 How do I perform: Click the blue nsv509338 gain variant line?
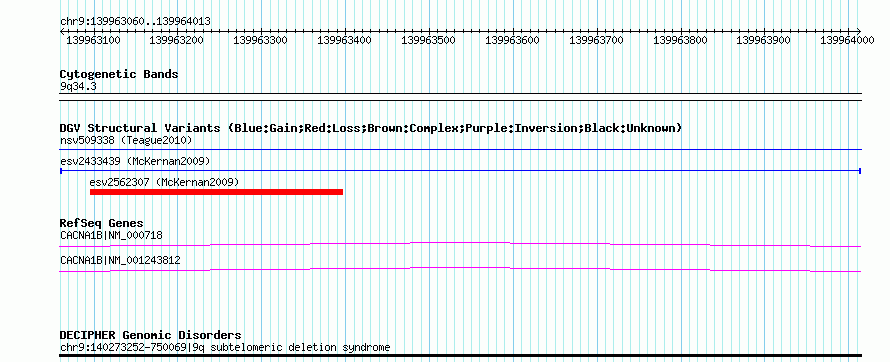pyautogui.click(x=460, y=150)
